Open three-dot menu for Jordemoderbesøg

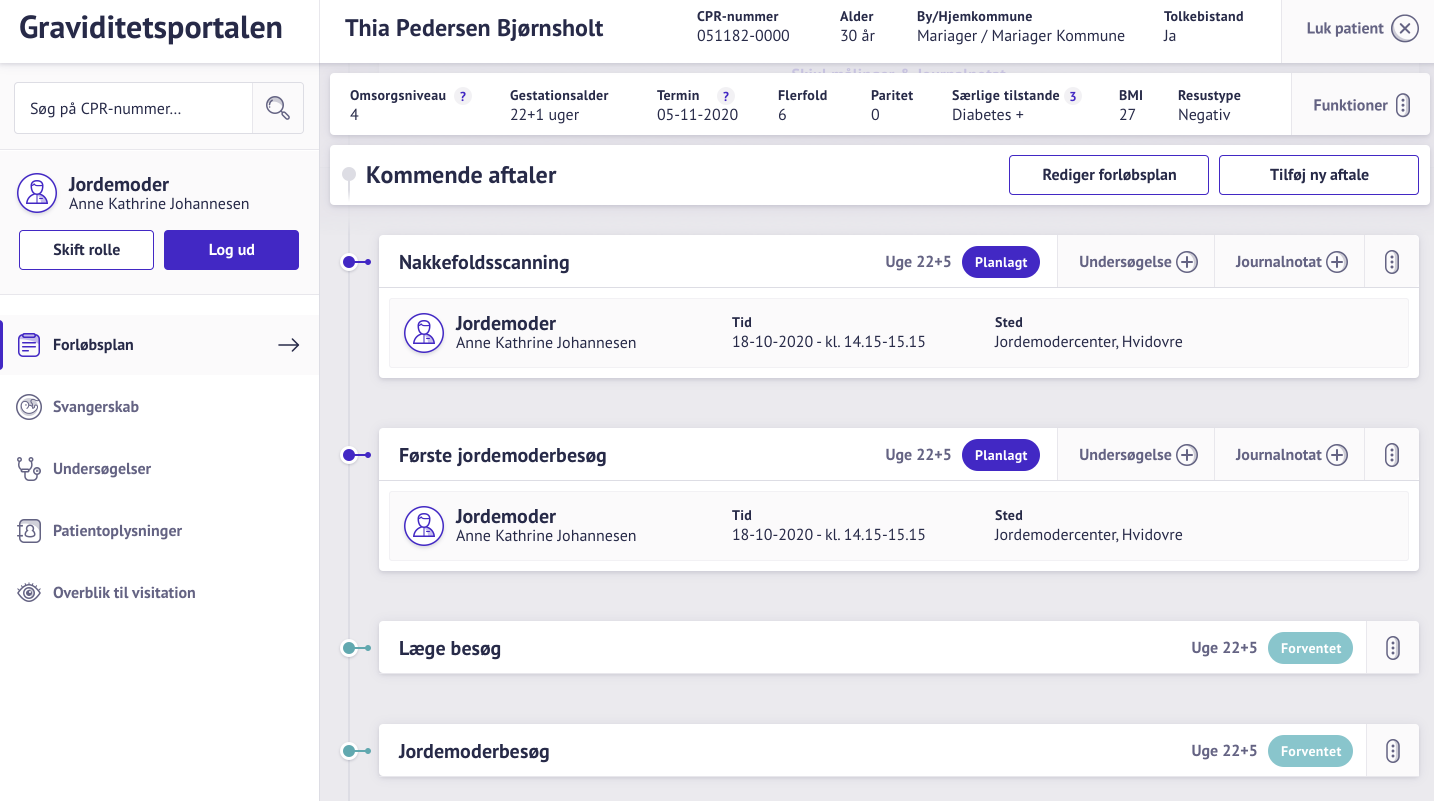[1392, 751]
